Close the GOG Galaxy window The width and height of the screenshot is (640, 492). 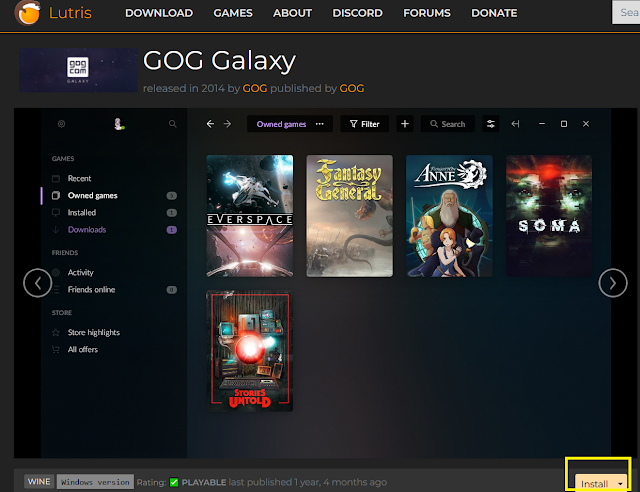click(x=586, y=124)
